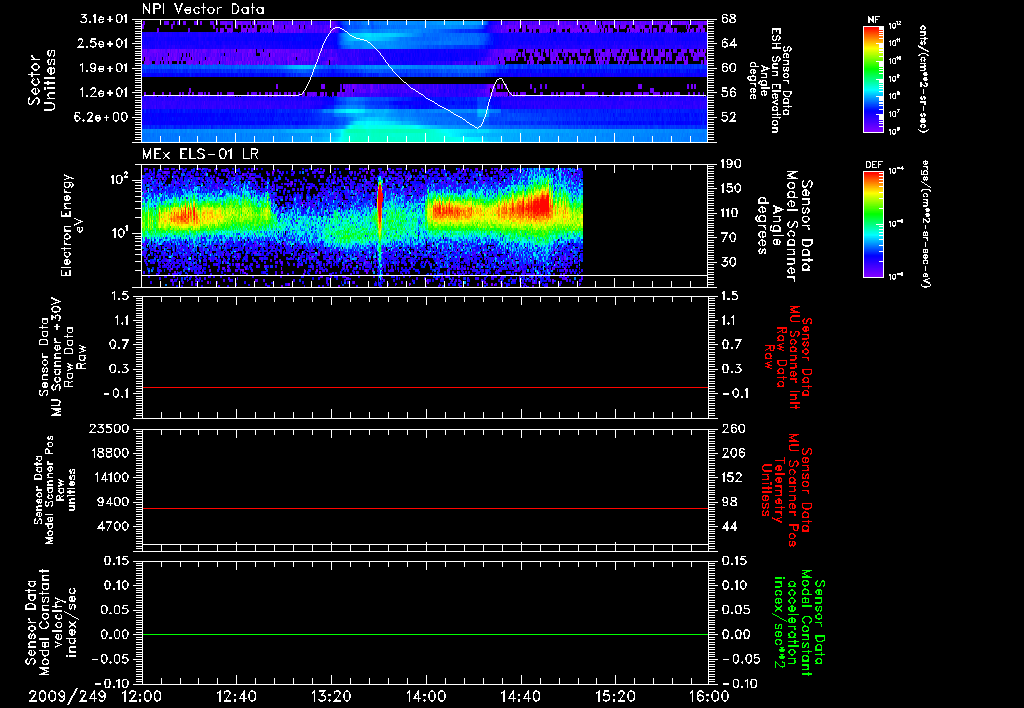Click the 190 scanner angle tick label

tap(731, 164)
